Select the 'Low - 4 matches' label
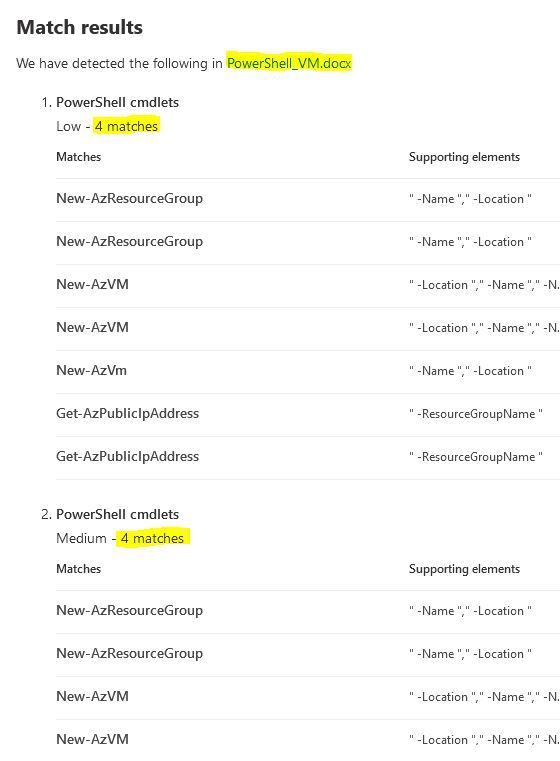Screen dimensions: 560x761 click(107, 126)
